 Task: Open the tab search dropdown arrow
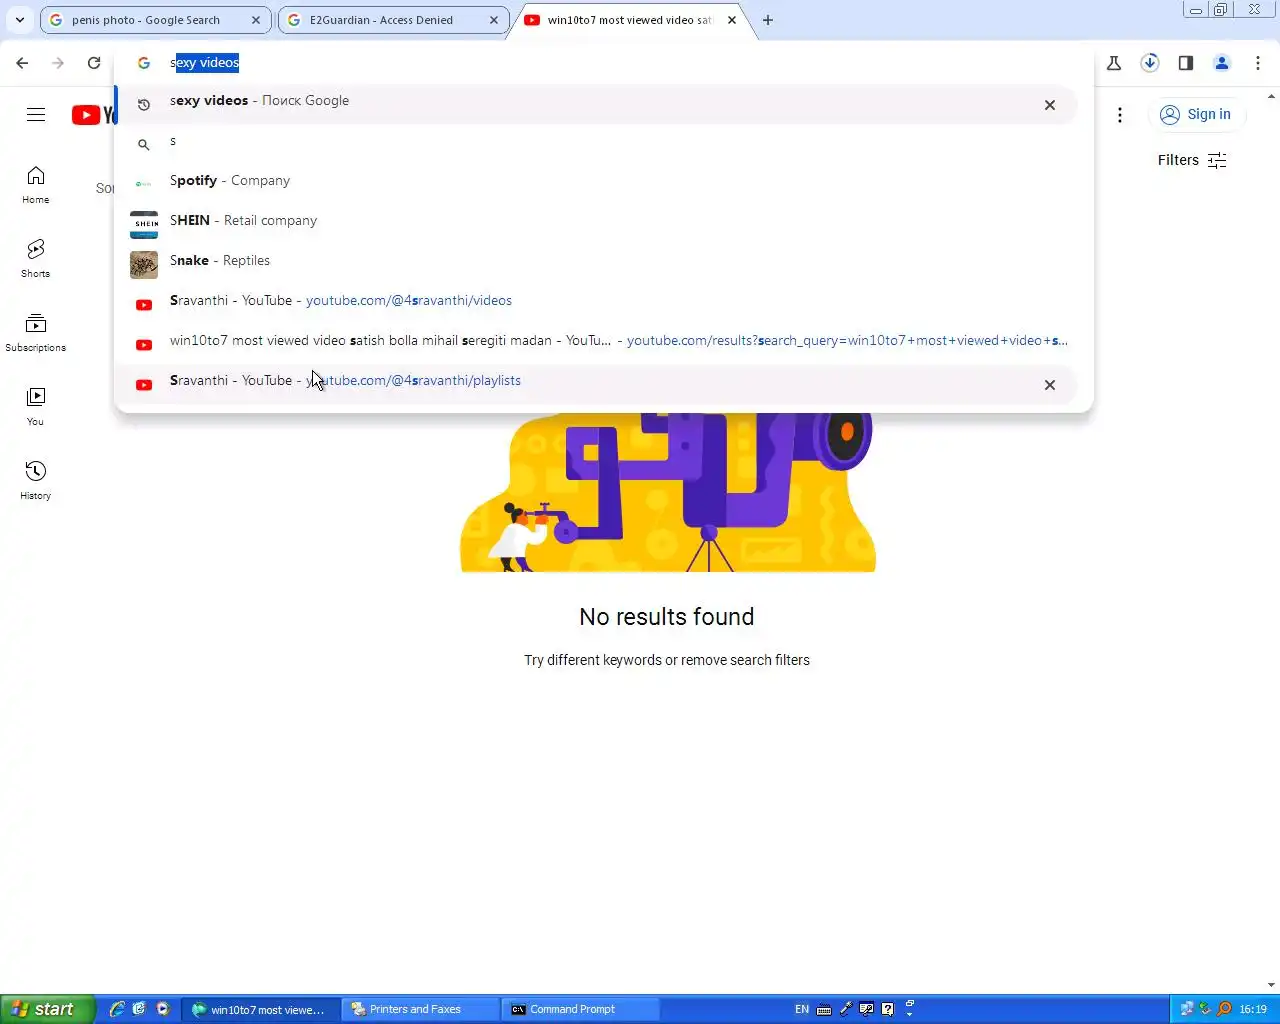(20, 20)
